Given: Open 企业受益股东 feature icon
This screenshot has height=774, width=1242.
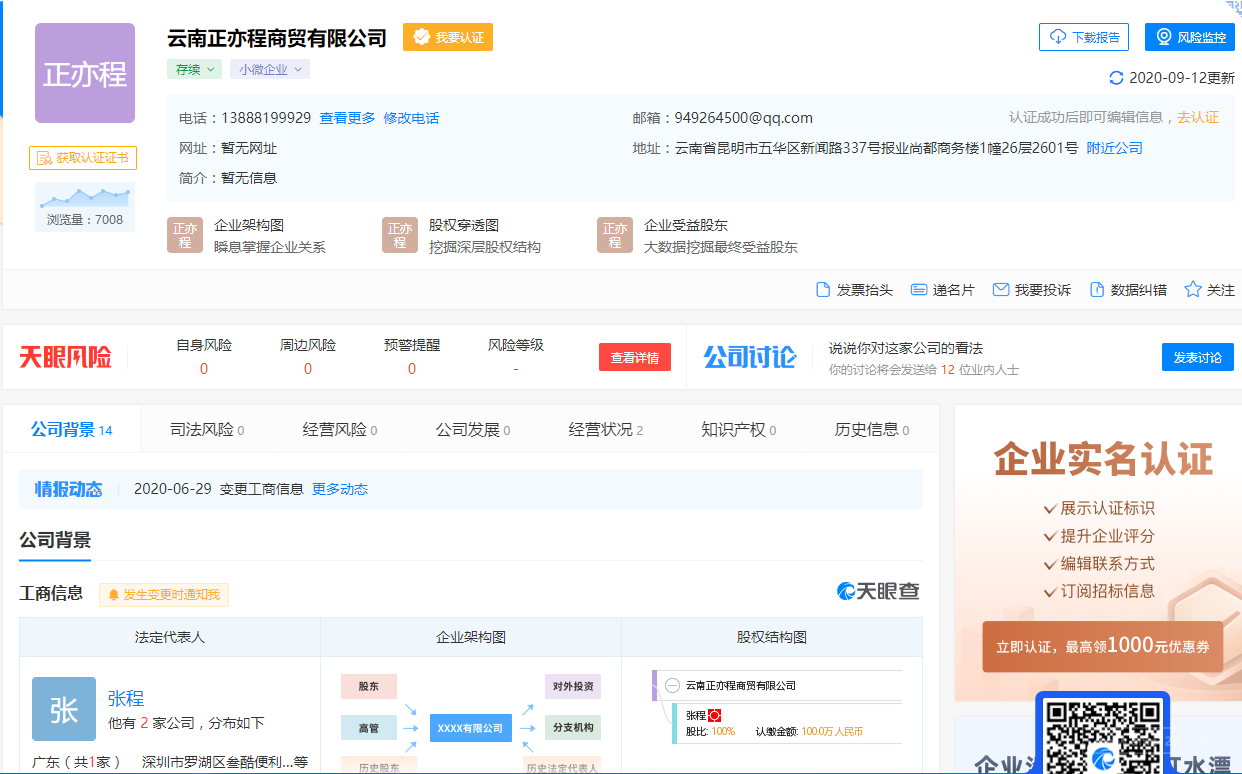Looking at the screenshot, I should pyautogui.click(x=615, y=236).
